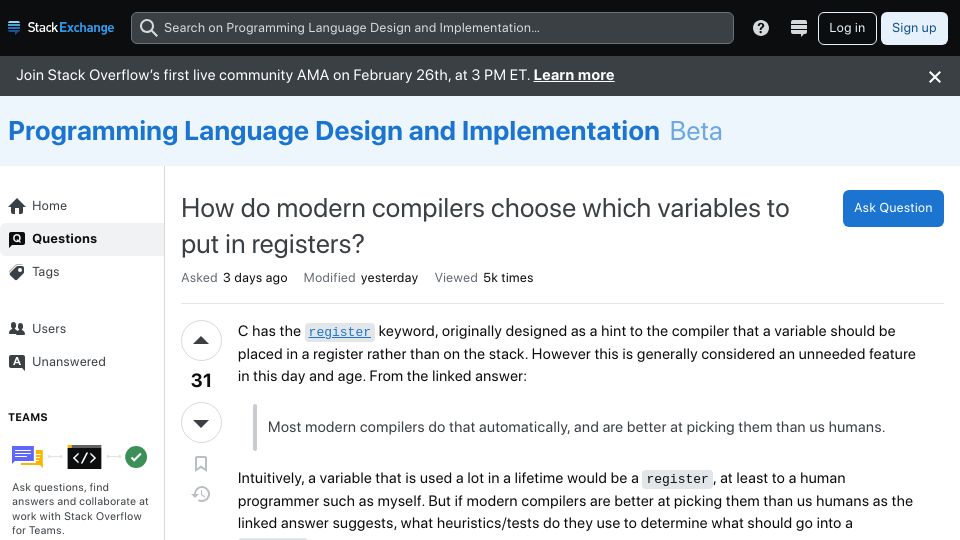Viewport: 960px width, 540px height.
Task: Click the search magnifier icon
Action: [148, 28]
